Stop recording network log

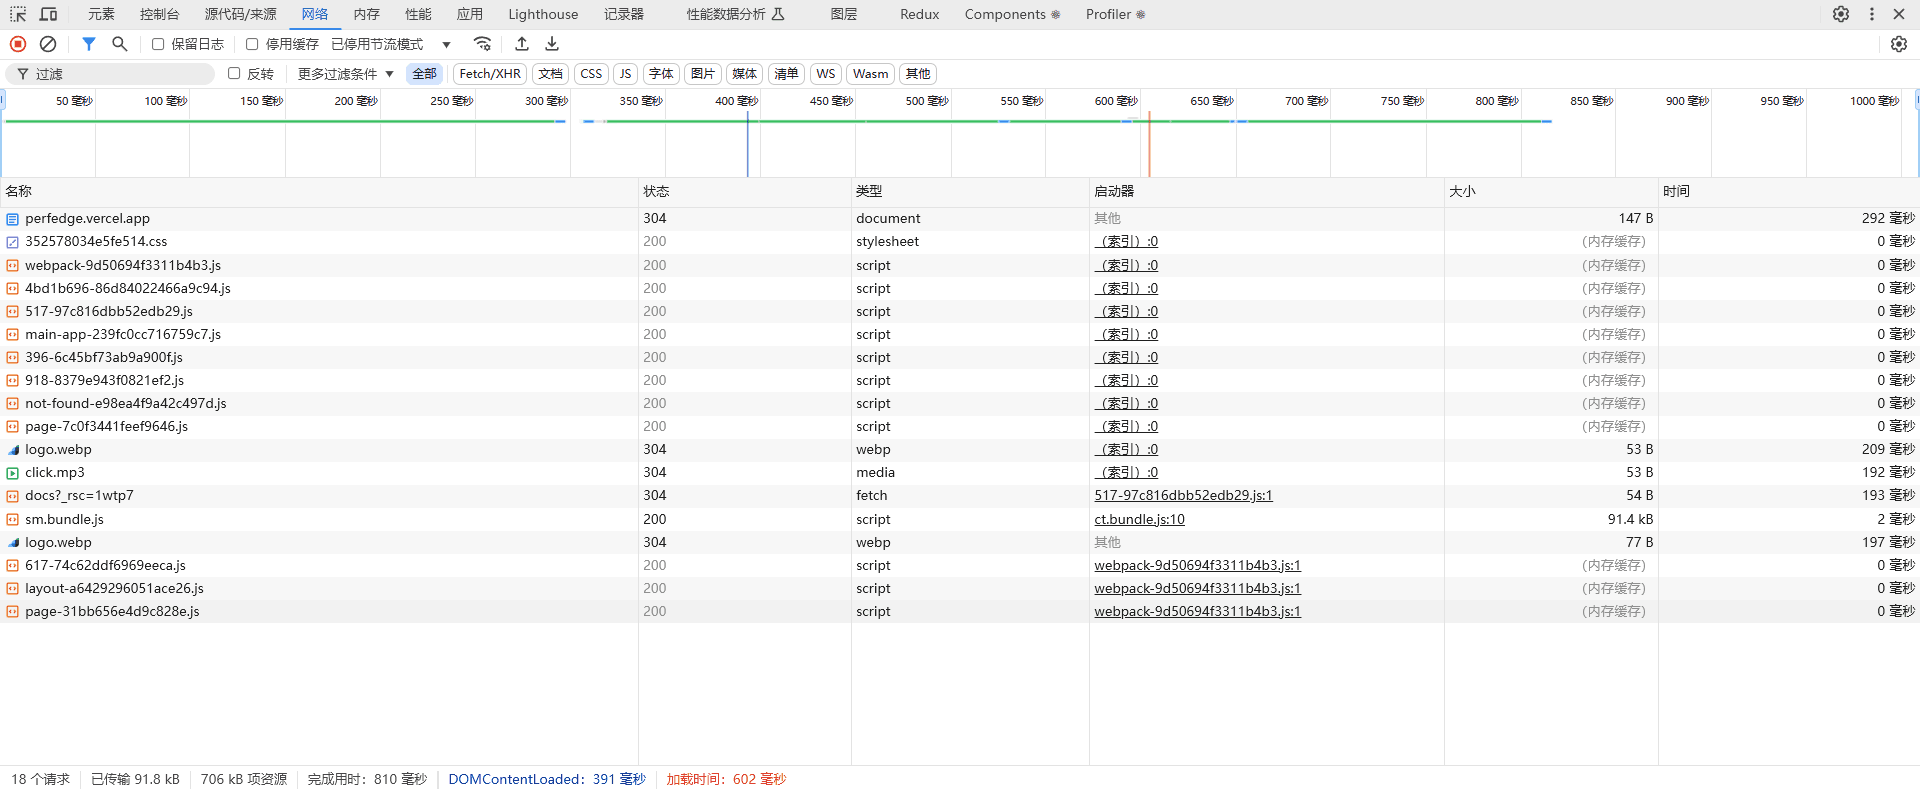pyautogui.click(x=18, y=44)
